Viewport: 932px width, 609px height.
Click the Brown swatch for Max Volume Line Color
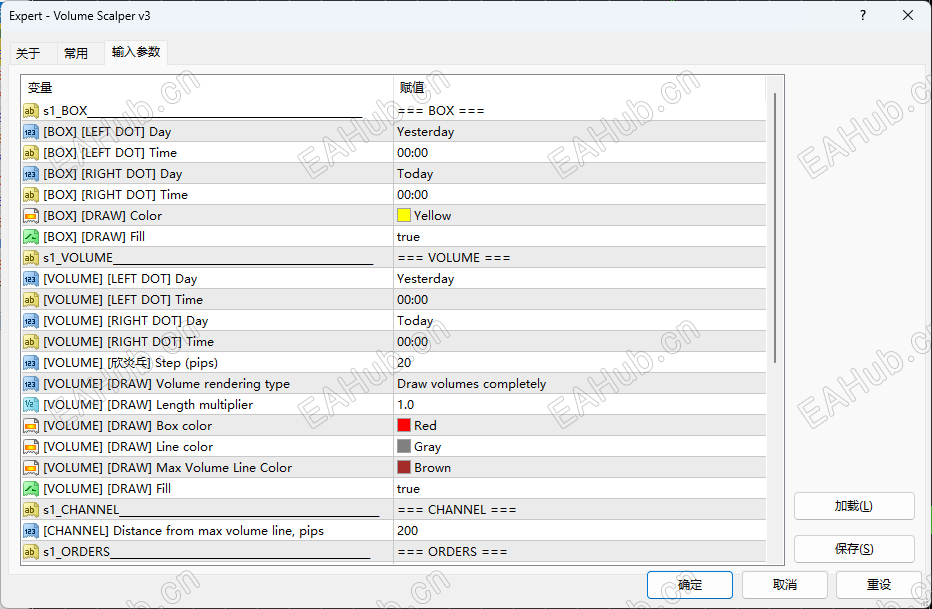(x=404, y=468)
